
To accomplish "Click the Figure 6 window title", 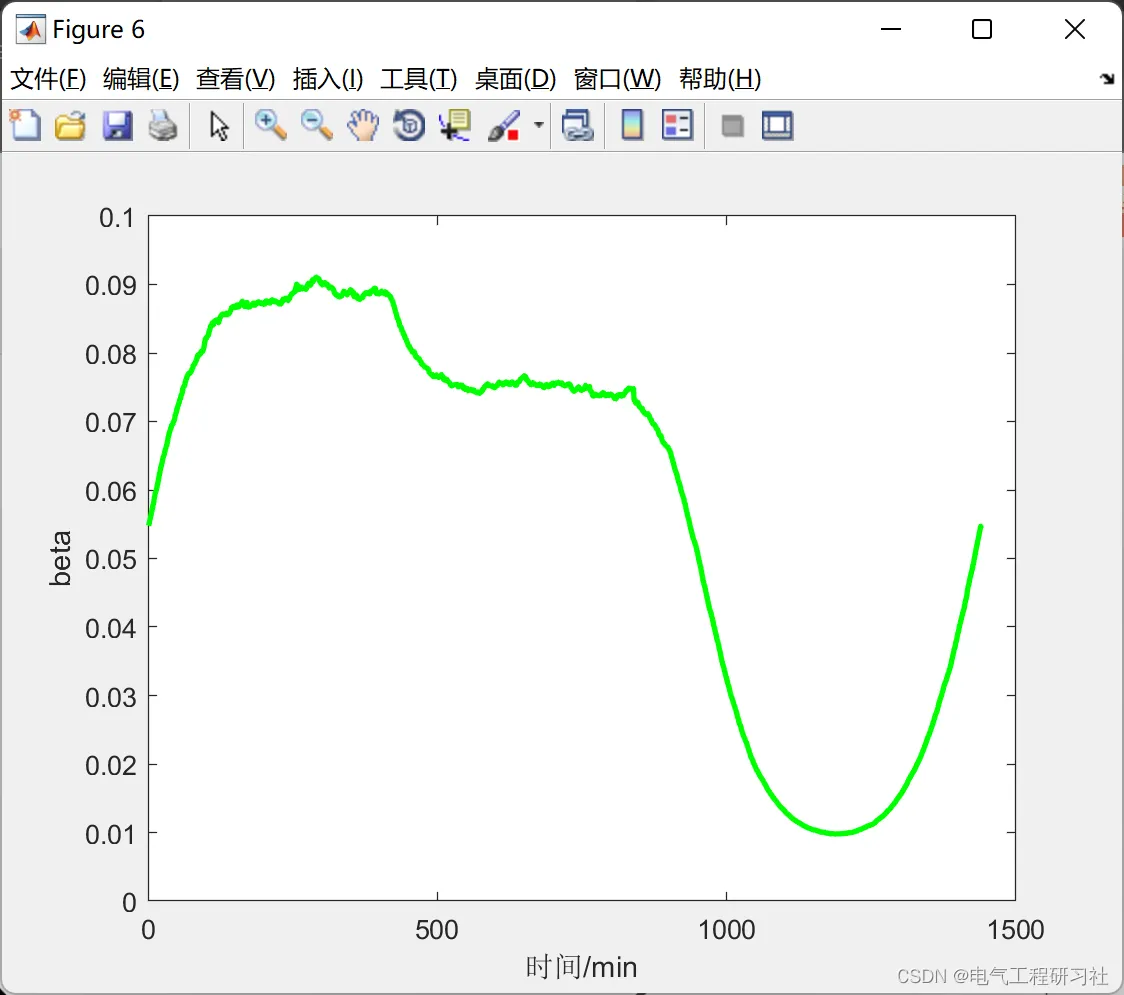I will [x=98, y=29].
